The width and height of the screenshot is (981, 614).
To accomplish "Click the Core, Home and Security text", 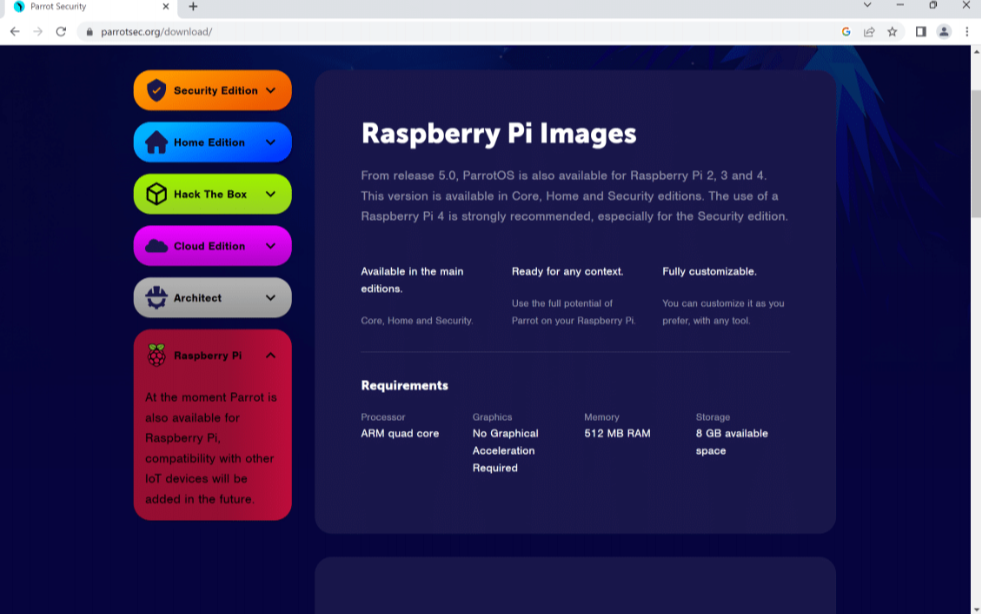I will (x=417, y=320).
